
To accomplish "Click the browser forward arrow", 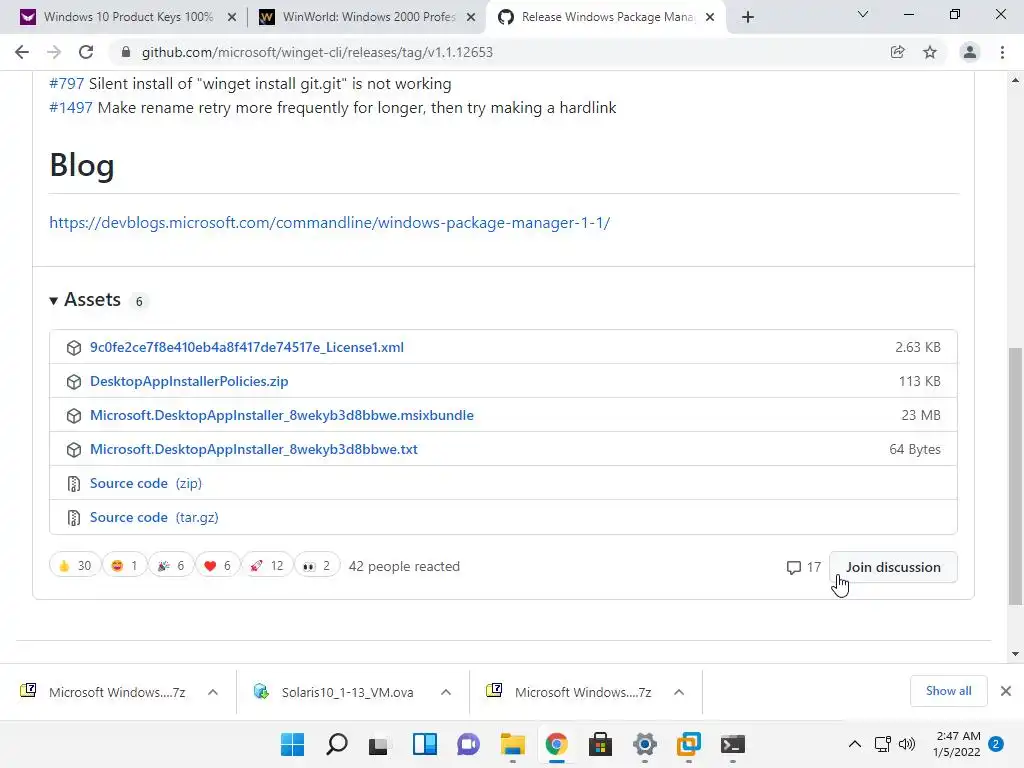I will coord(54,52).
